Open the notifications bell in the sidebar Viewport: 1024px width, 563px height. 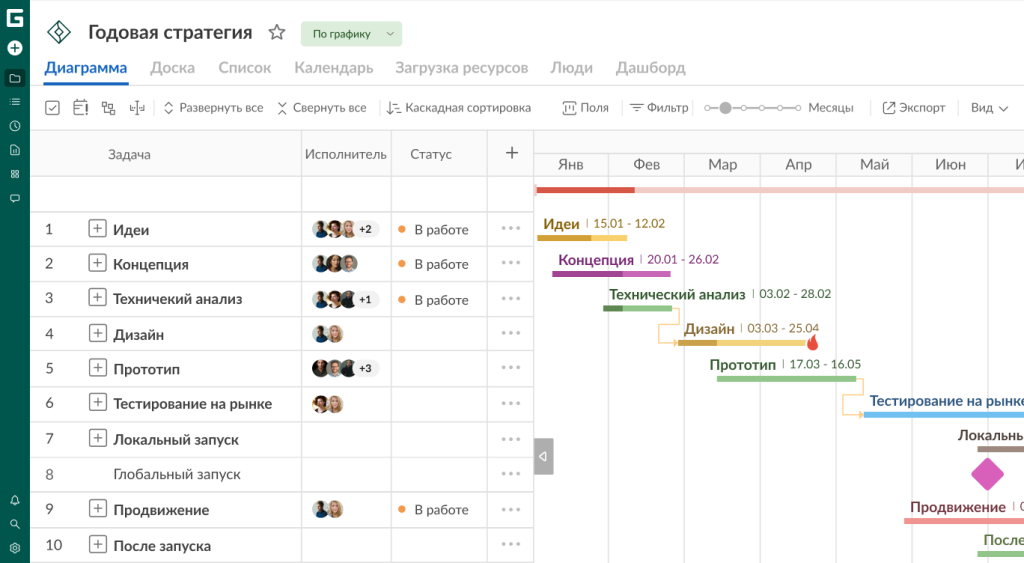click(15, 500)
